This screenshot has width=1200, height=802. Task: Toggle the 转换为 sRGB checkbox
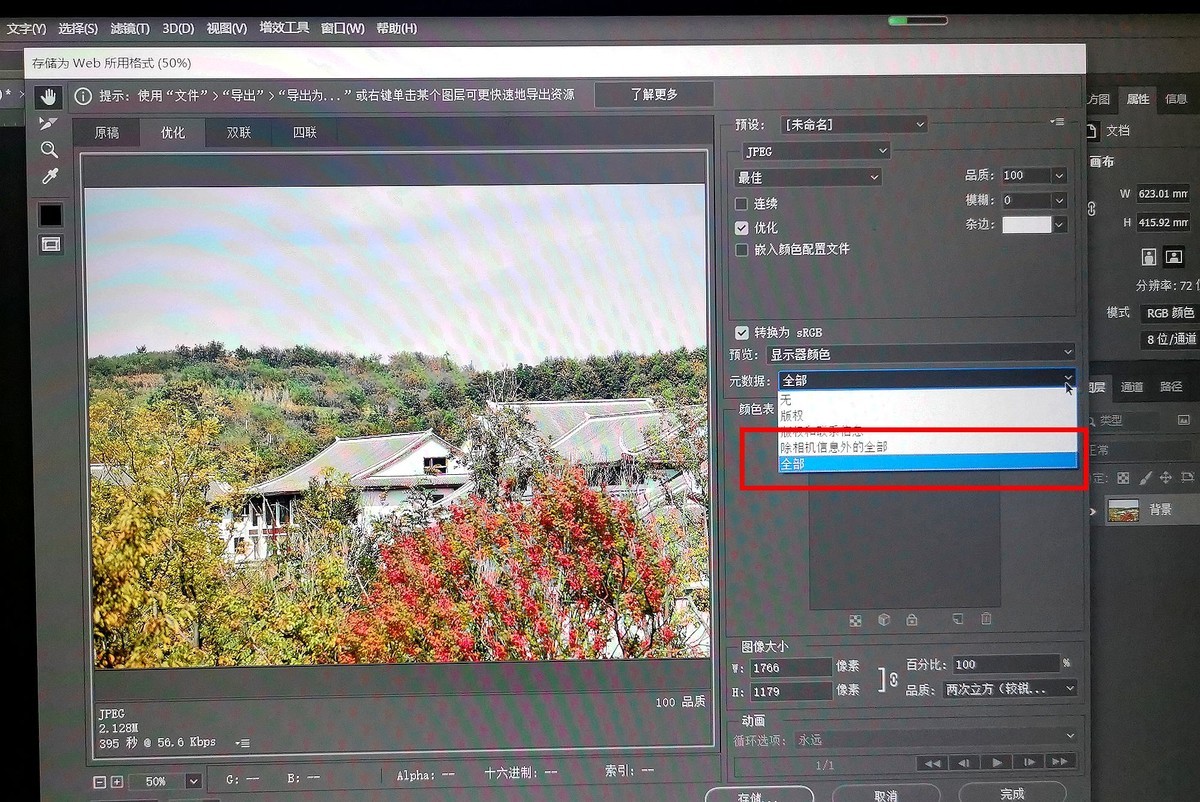pos(741,332)
